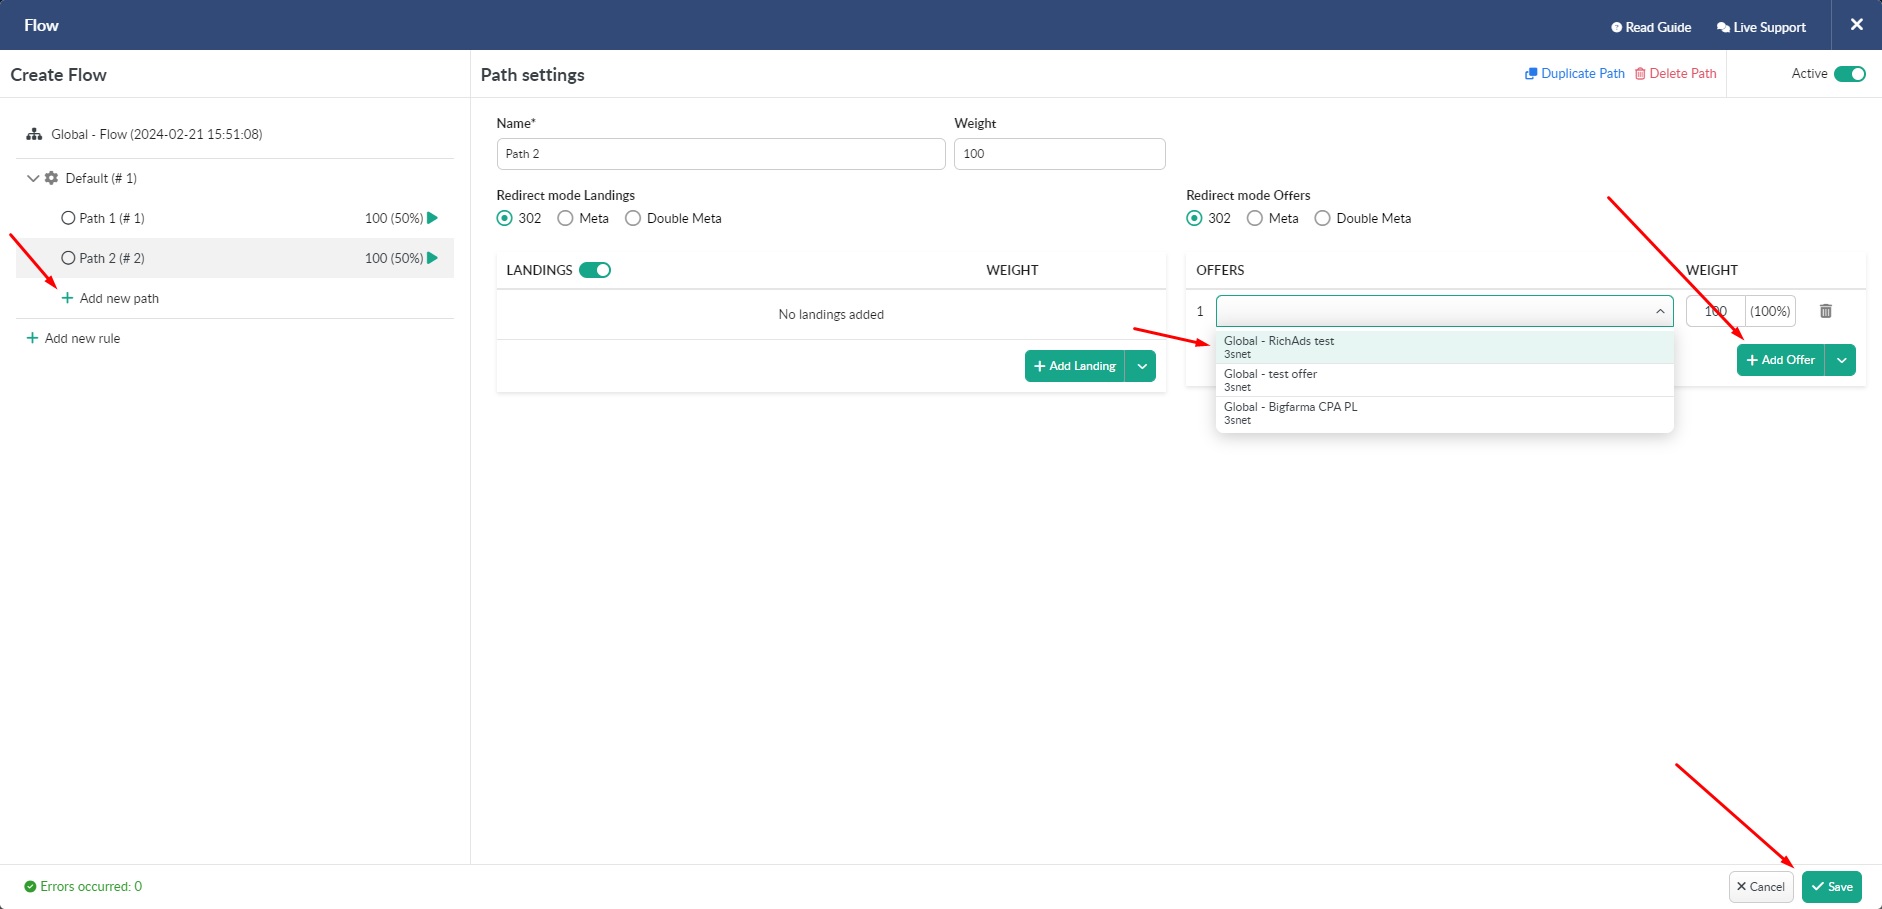The height and width of the screenshot is (909, 1882).
Task: Click the green play arrow for Path 2
Action: click(x=433, y=258)
